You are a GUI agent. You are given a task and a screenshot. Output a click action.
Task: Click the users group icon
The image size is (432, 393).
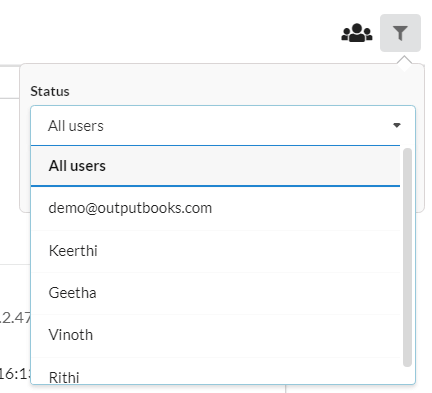[357, 33]
